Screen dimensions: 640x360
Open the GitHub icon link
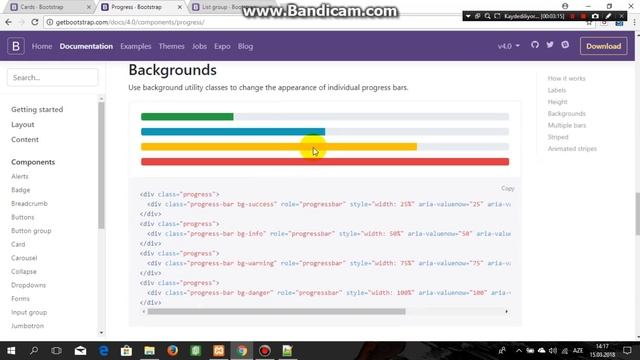(x=535, y=45)
